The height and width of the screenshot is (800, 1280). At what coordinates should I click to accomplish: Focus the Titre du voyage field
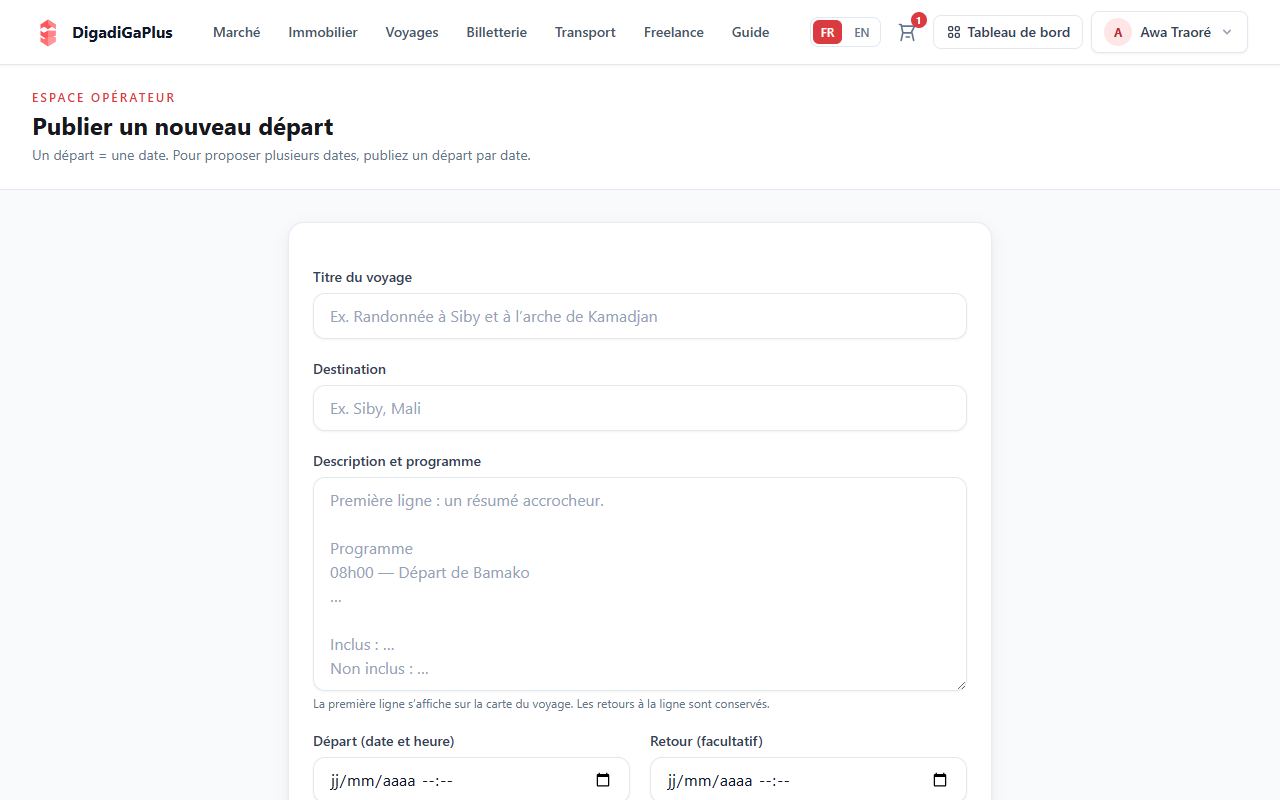point(640,316)
